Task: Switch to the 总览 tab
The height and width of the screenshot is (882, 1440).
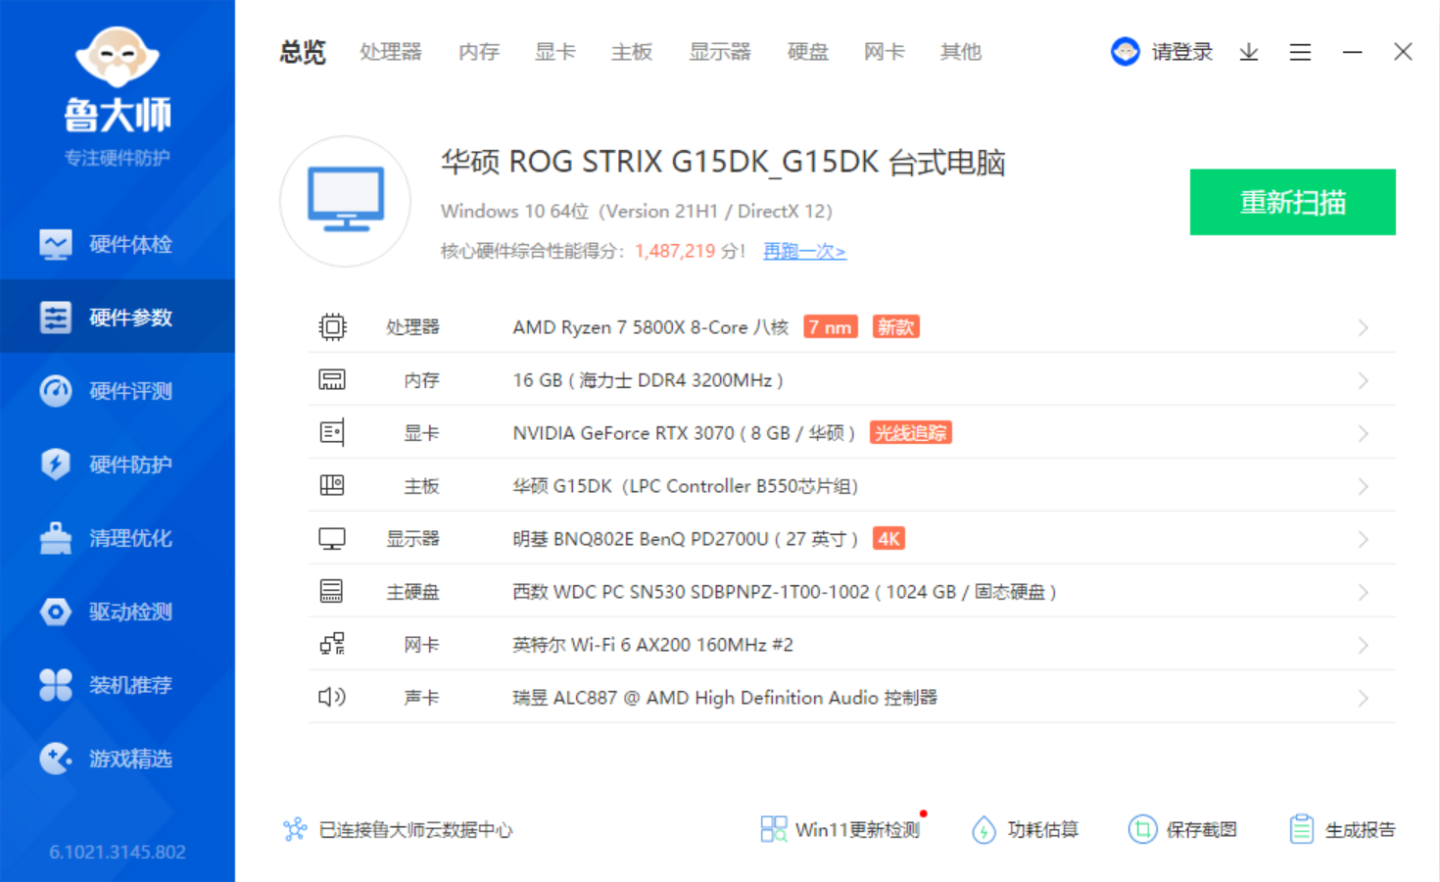Action: pyautogui.click(x=302, y=52)
